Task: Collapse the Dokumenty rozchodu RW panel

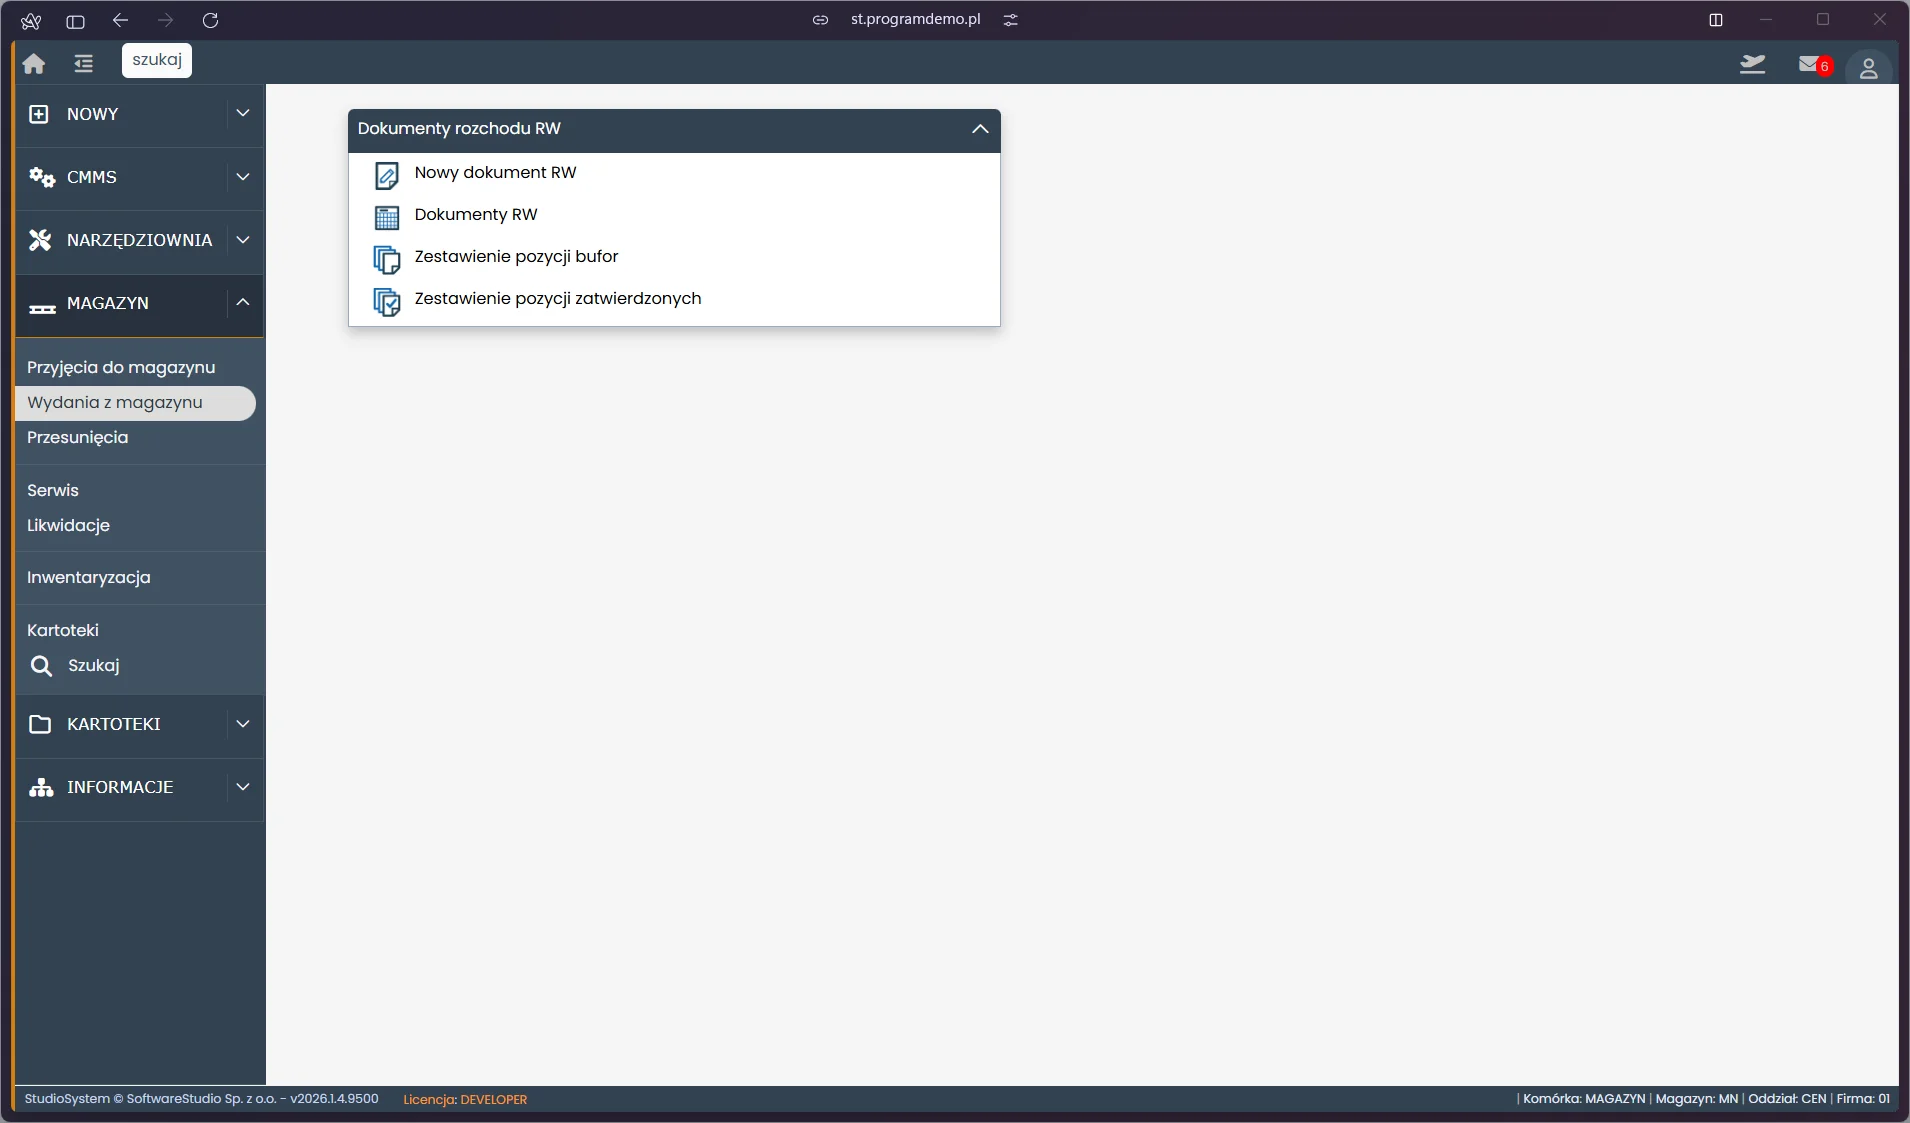Action: coord(980,129)
